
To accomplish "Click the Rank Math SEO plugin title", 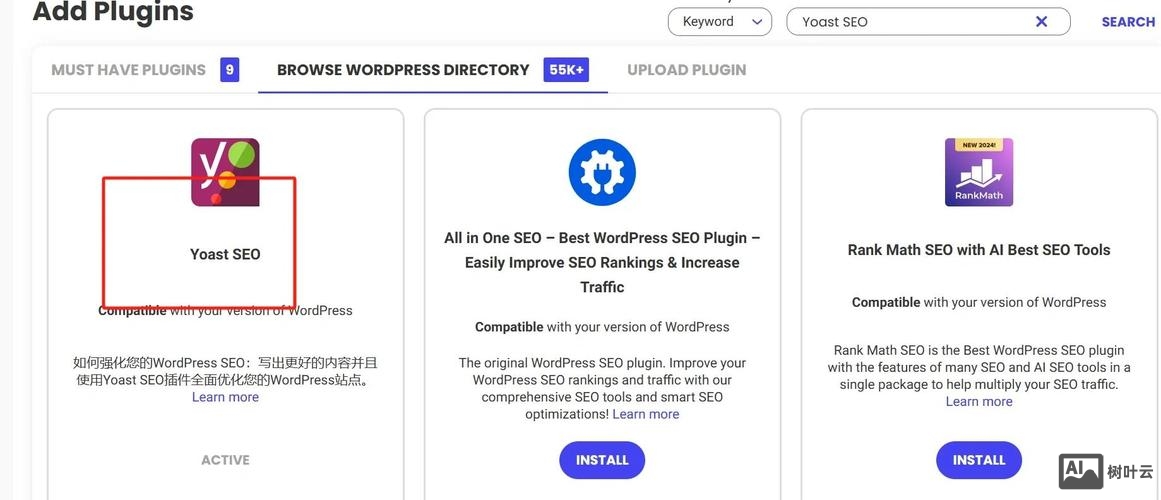I will [979, 250].
